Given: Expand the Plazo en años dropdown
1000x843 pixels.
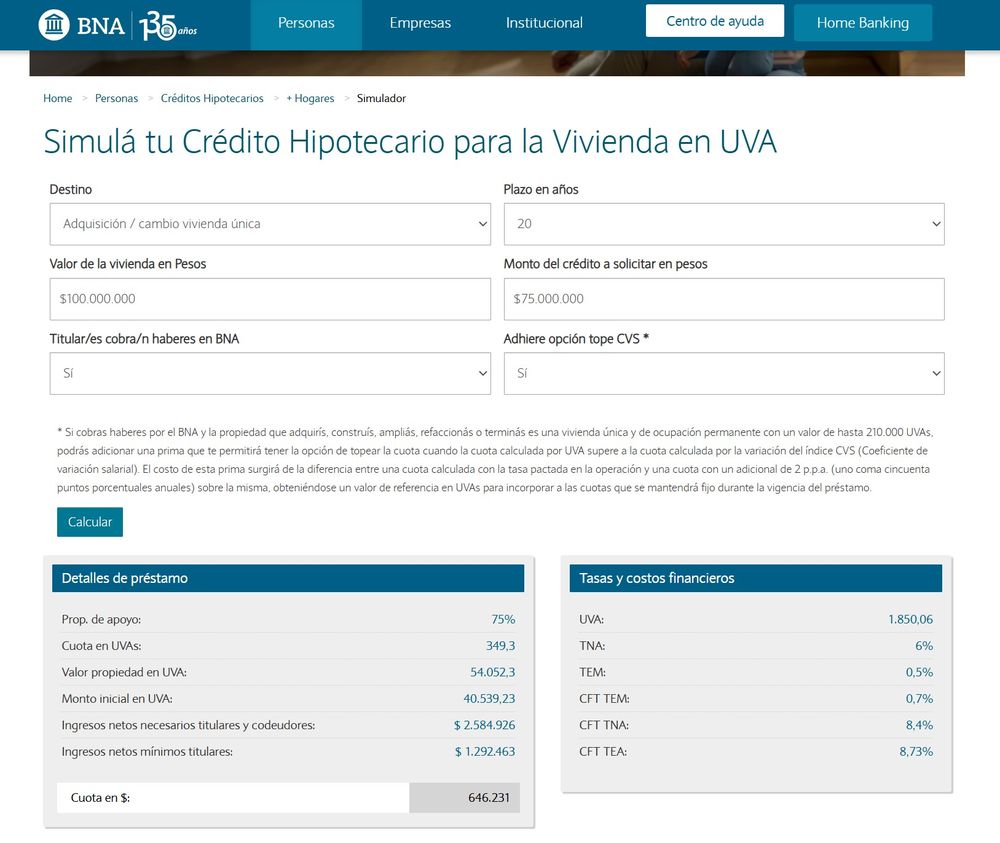Looking at the screenshot, I should [724, 224].
